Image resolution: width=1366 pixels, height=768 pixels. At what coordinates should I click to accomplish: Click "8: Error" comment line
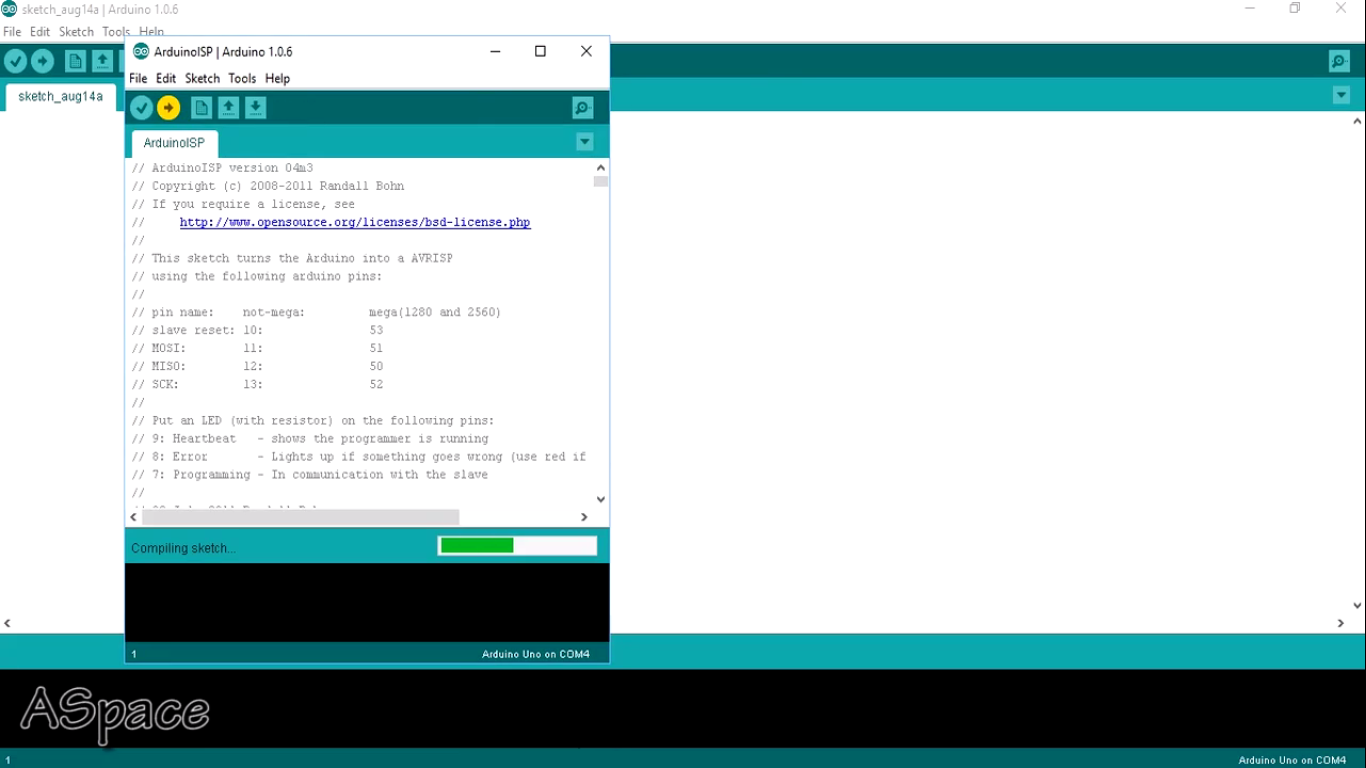click(358, 456)
